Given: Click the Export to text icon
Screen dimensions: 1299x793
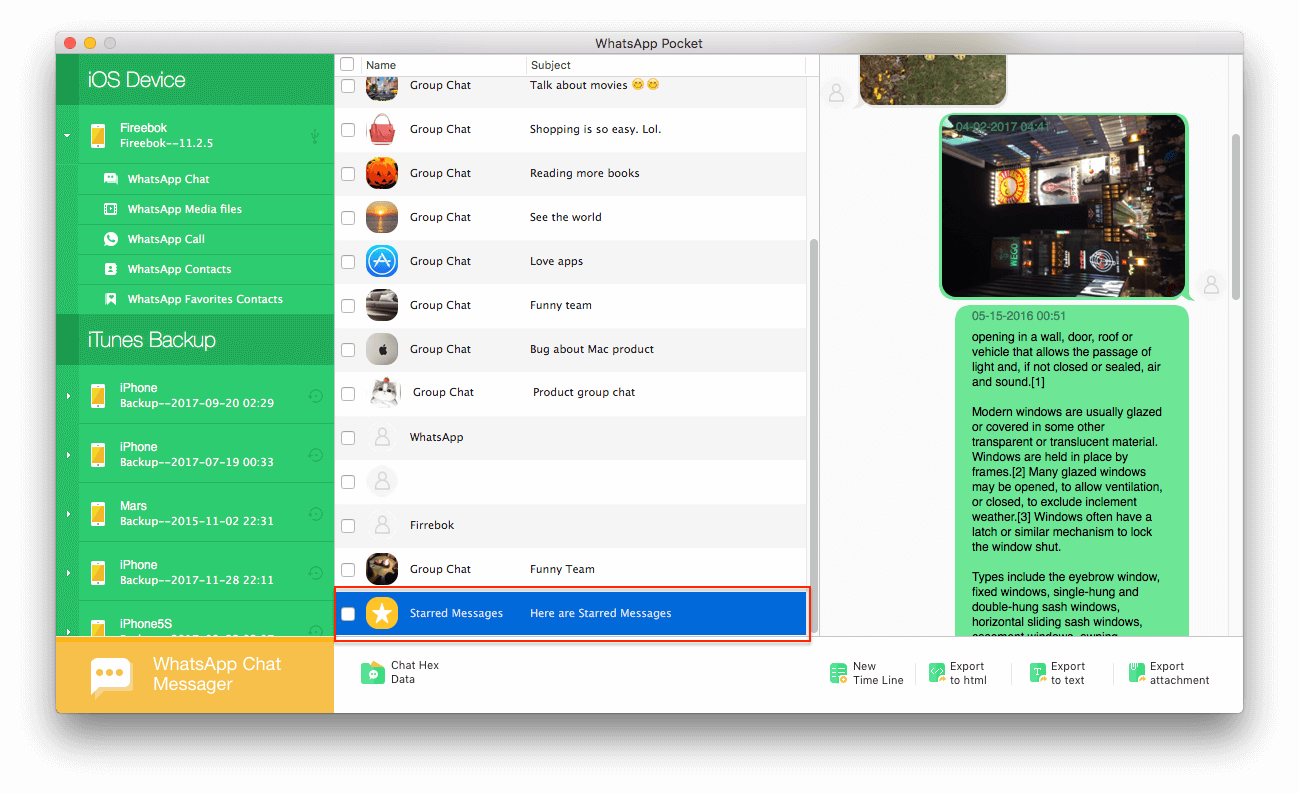Looking at the screenshot, I should click(1039, 673).
